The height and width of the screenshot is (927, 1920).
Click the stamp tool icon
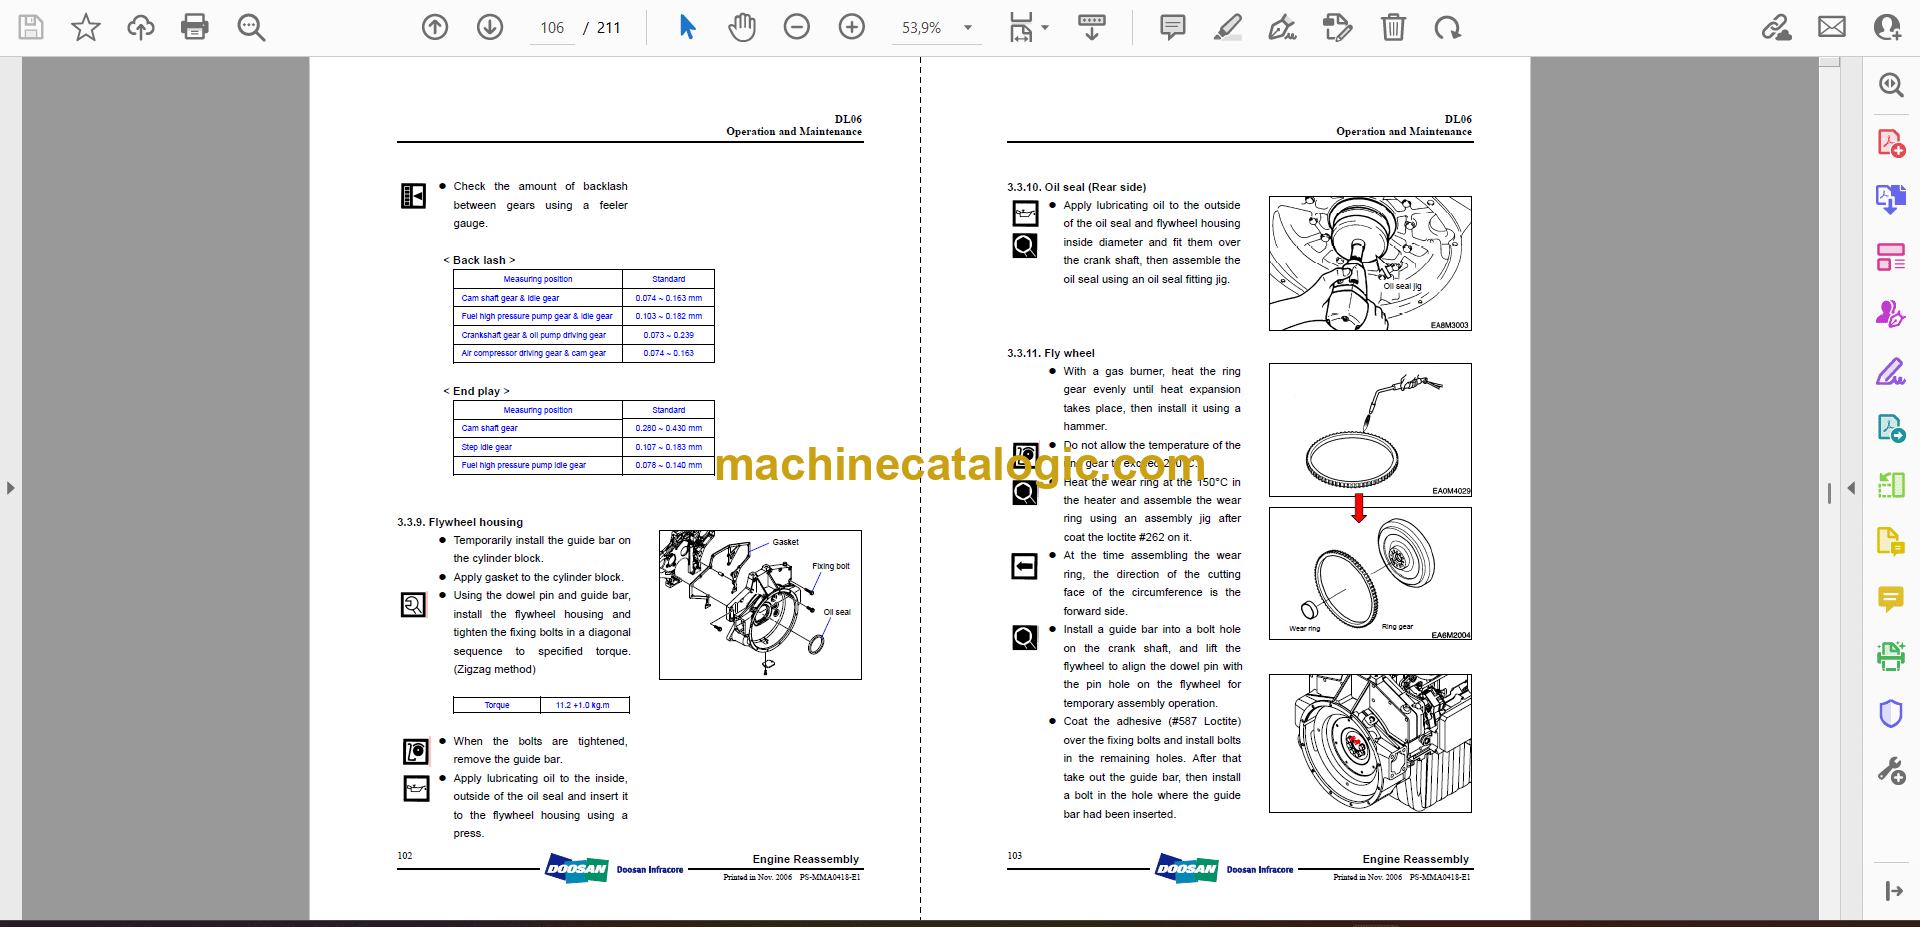pyautogui.click(x=1337, y=27)
